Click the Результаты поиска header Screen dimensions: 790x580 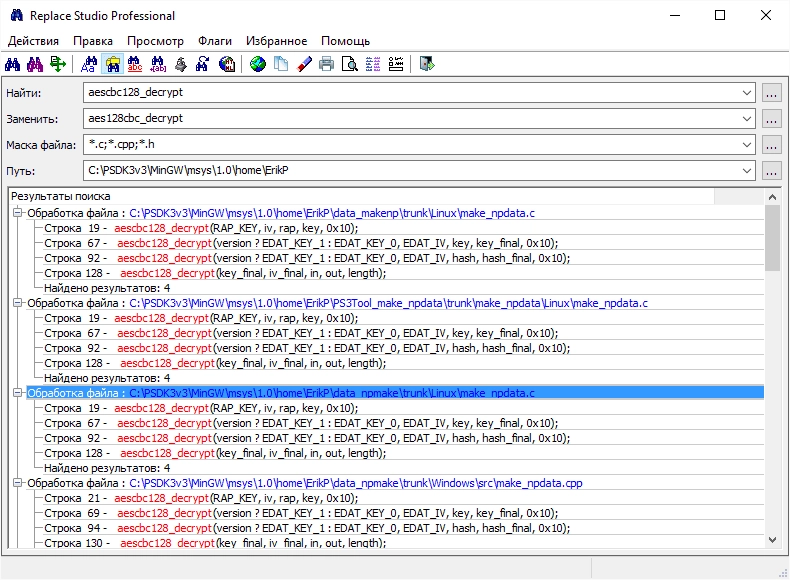(x=361, y=197)
